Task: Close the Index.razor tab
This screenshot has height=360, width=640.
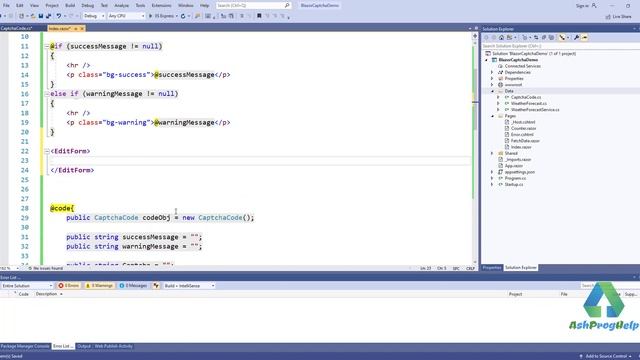Action: coord(82,29)
